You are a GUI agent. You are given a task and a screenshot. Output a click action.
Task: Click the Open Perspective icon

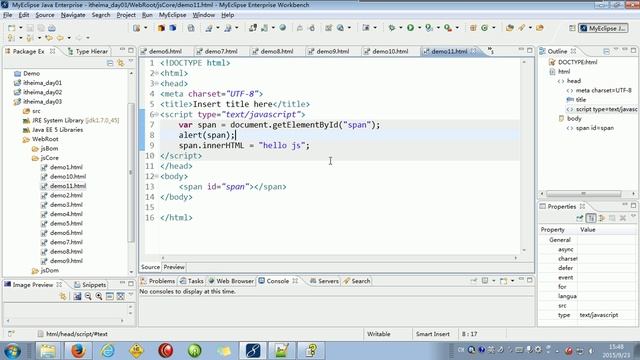point(572,28)
